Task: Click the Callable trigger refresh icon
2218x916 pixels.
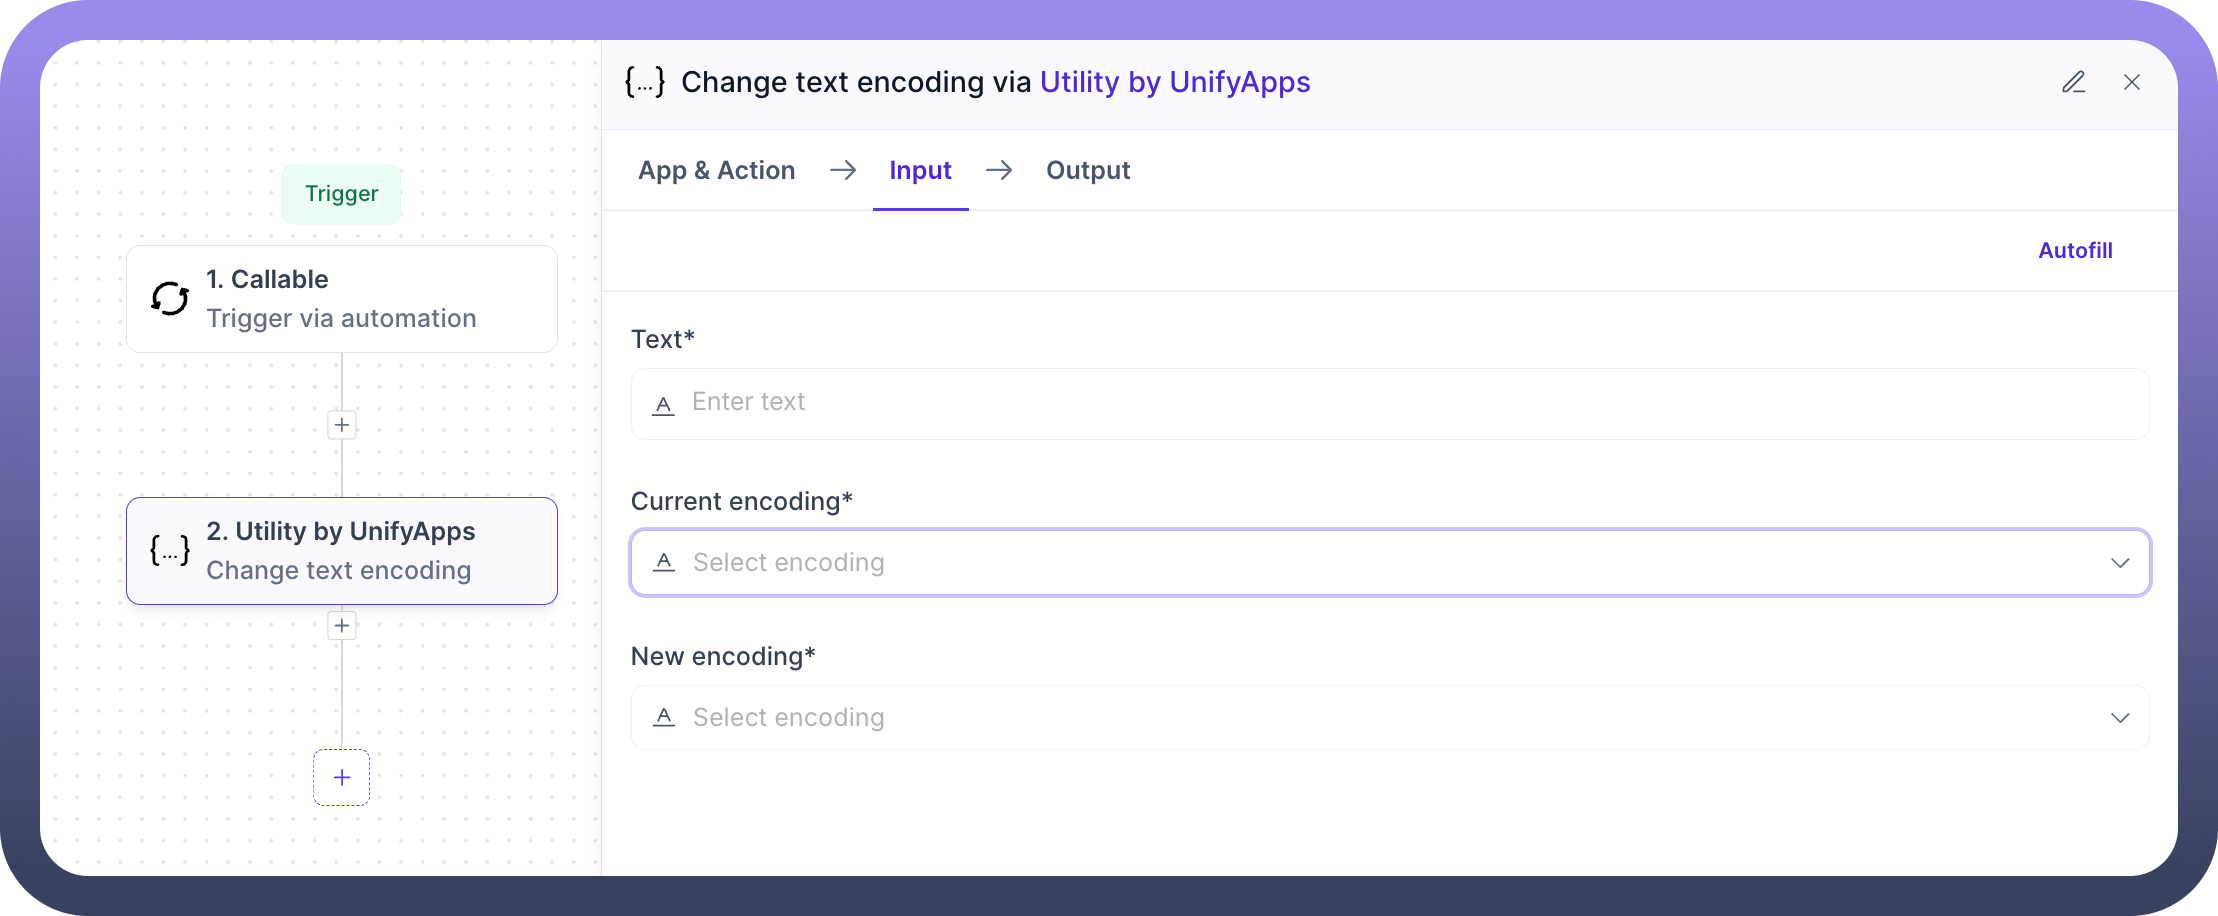Action: pyautogui.click(x=170, y=299)
